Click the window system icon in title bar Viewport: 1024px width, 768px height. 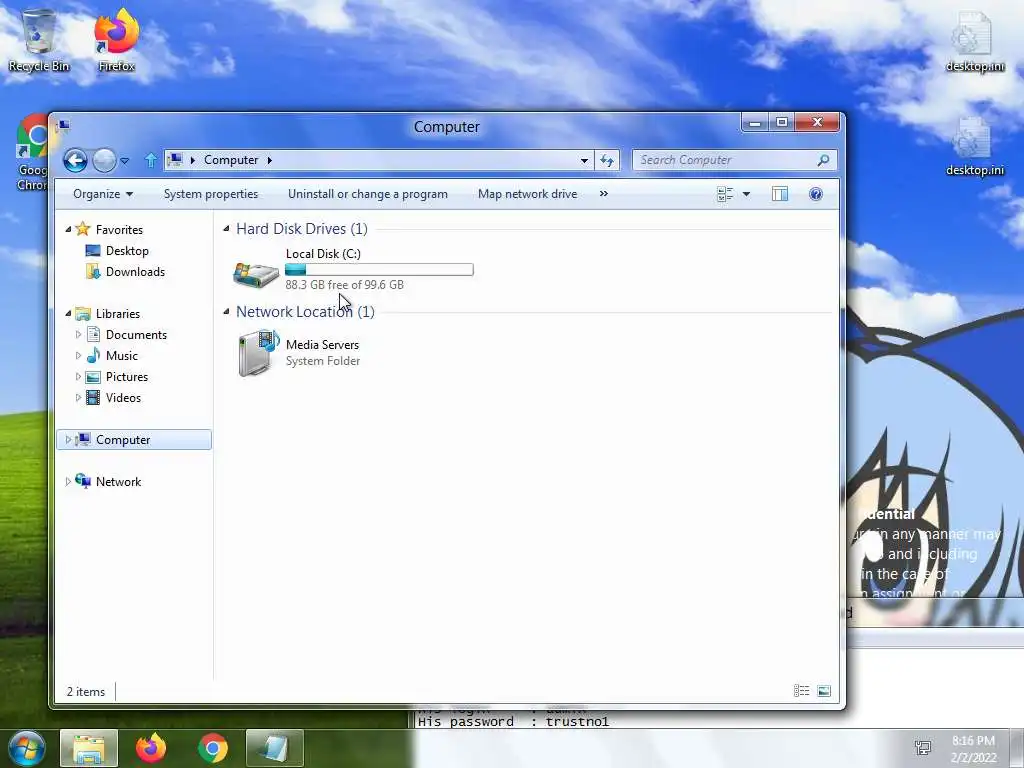[x=63, y=125]
